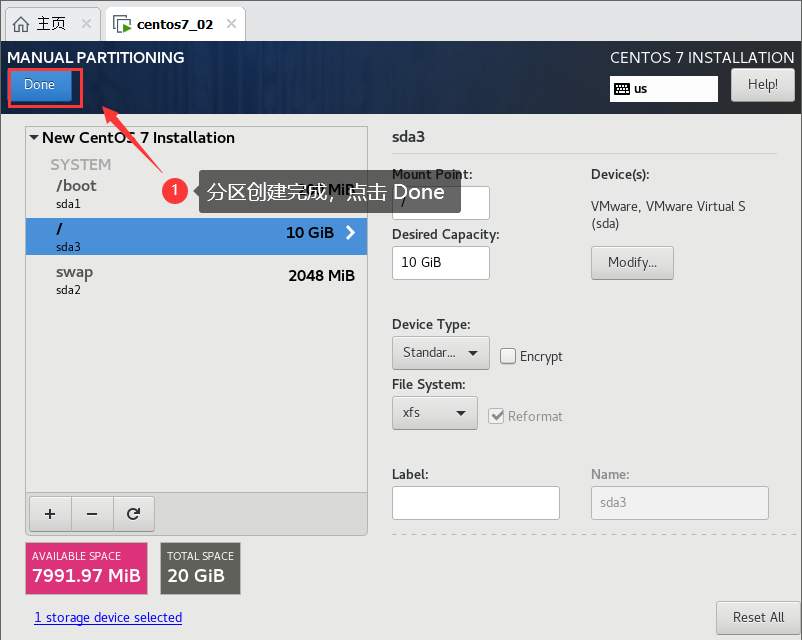802x640 pixels.
Task: Toggle the Reformat checkbox
Action: [496, 416]
